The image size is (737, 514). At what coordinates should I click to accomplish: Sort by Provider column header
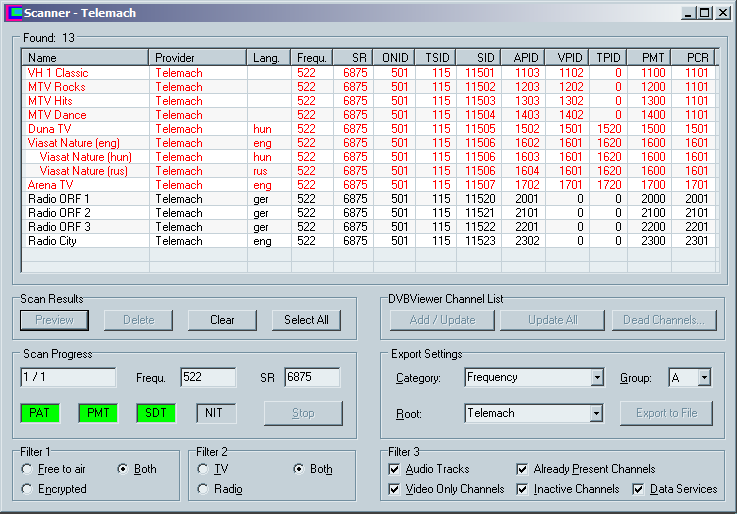pyautogui.click(x=197, y=58)
